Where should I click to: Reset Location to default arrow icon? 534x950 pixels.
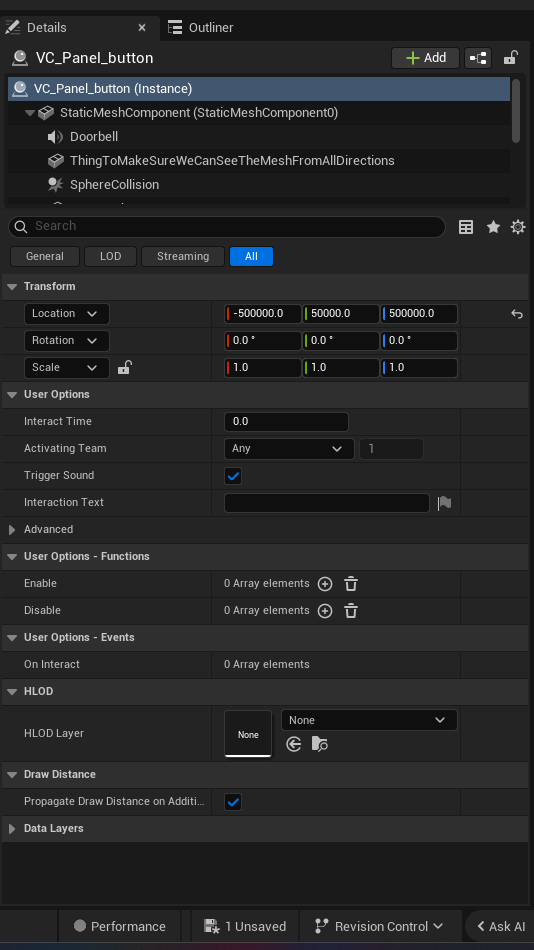[x=516, y=314]
